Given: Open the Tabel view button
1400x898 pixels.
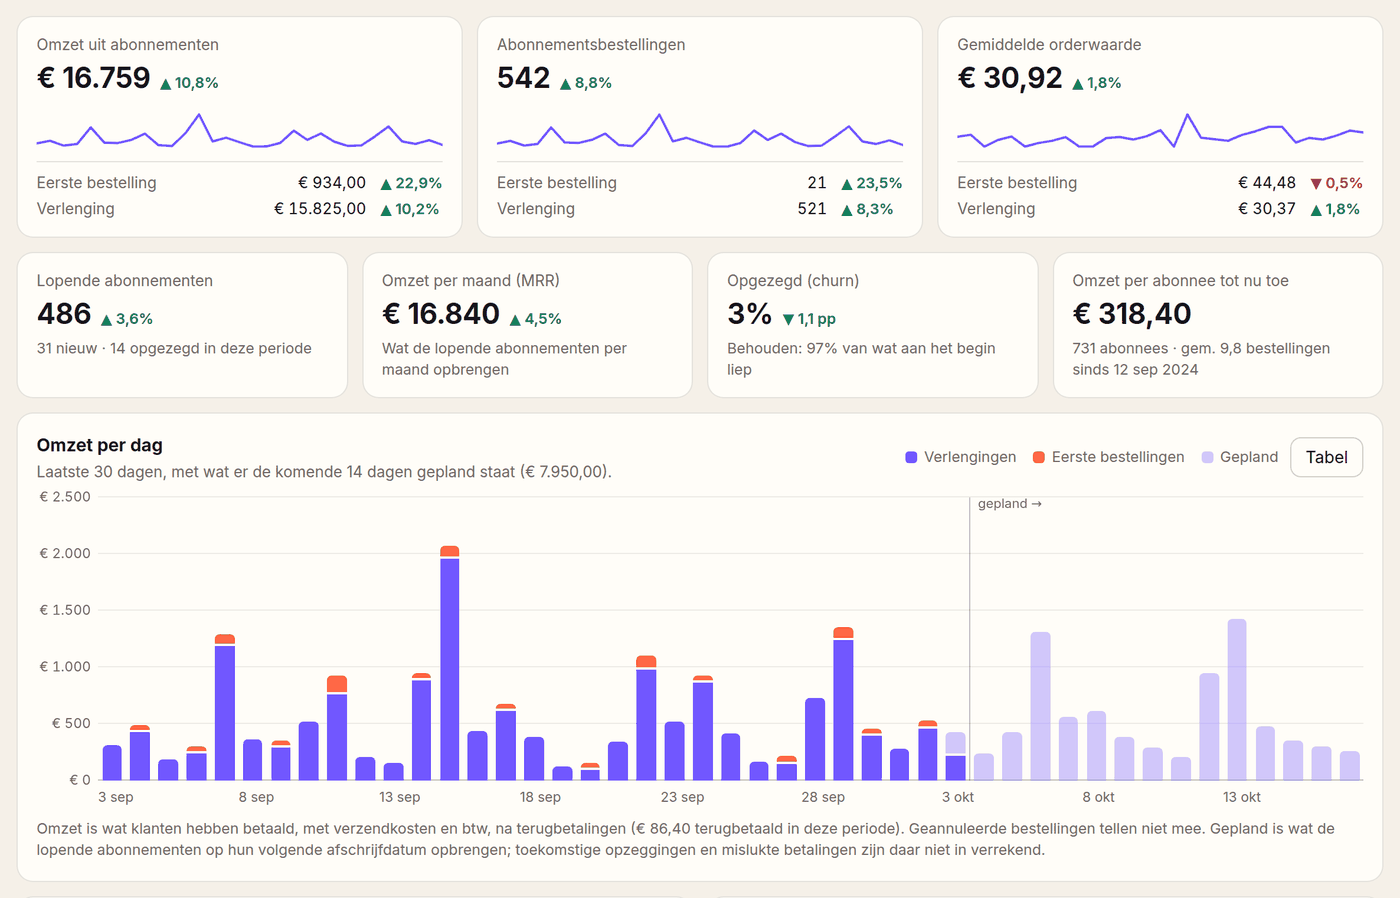Looking at the screenshot, I should [x=1326, y=457].
